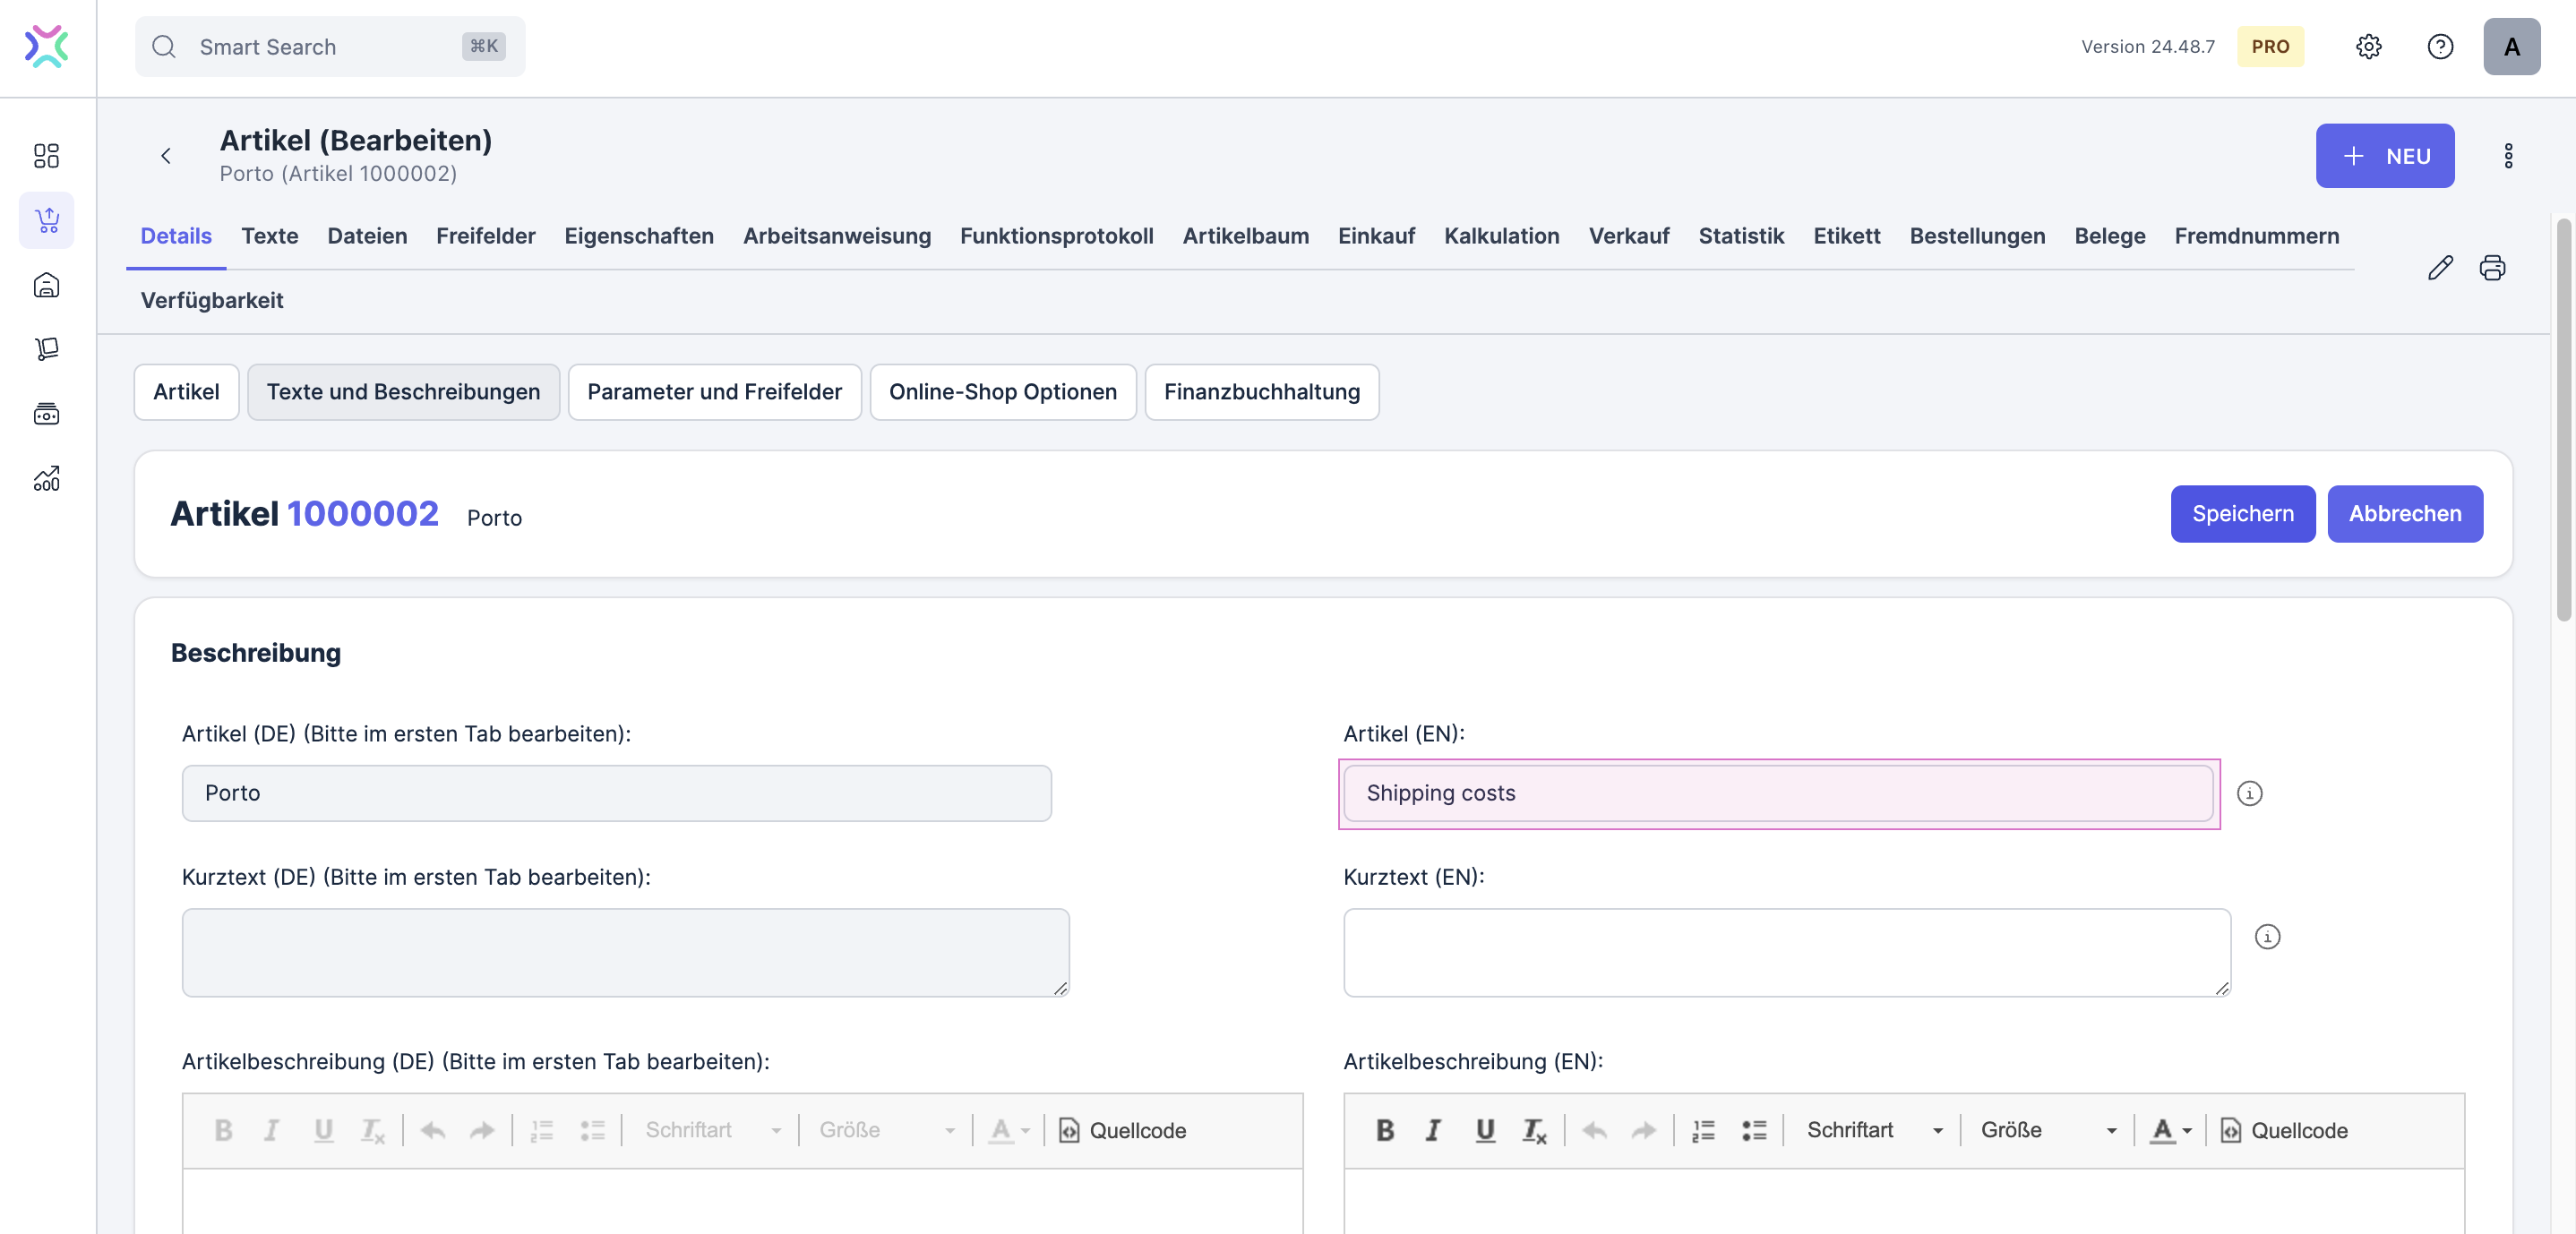Toggle underline in Artikelbeschreibung (EN) editor
Image resolution: width=2576 pixels, height=1234 pixels.
point(1485,1130)
